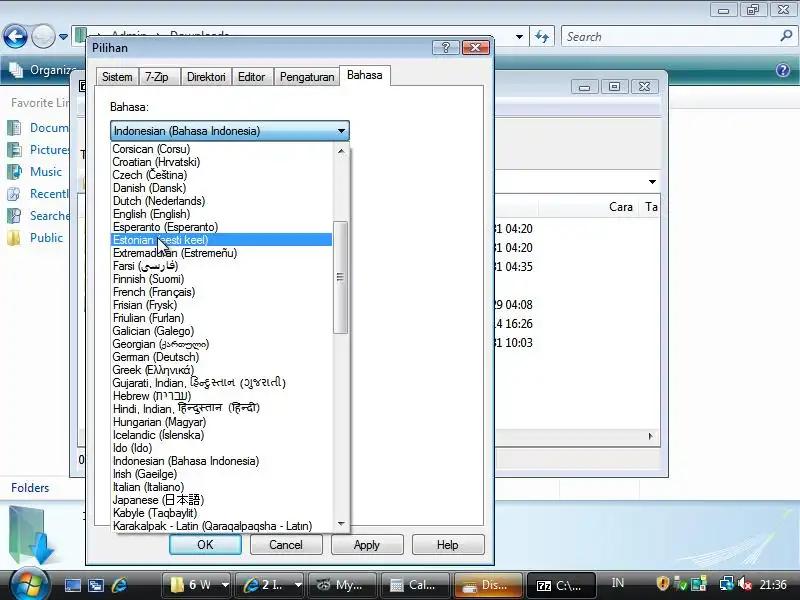This screenshot has width=800, height=600.
Task: Click the show desktop quick launch icon
Action: (x=72, y=585)
